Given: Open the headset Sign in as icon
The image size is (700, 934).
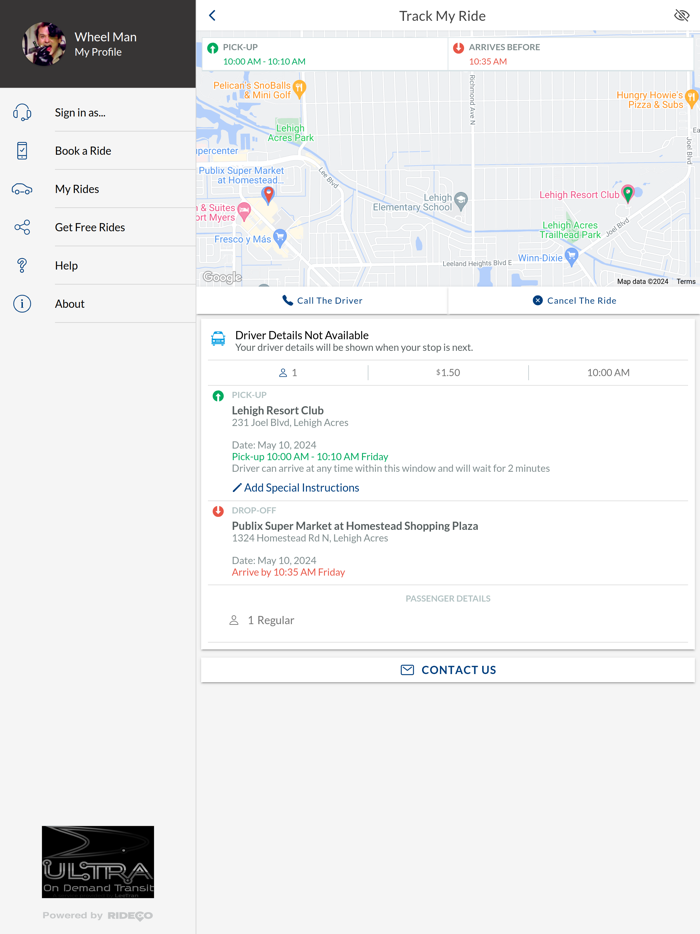Looking at the screenshot, I should (22, 113).
